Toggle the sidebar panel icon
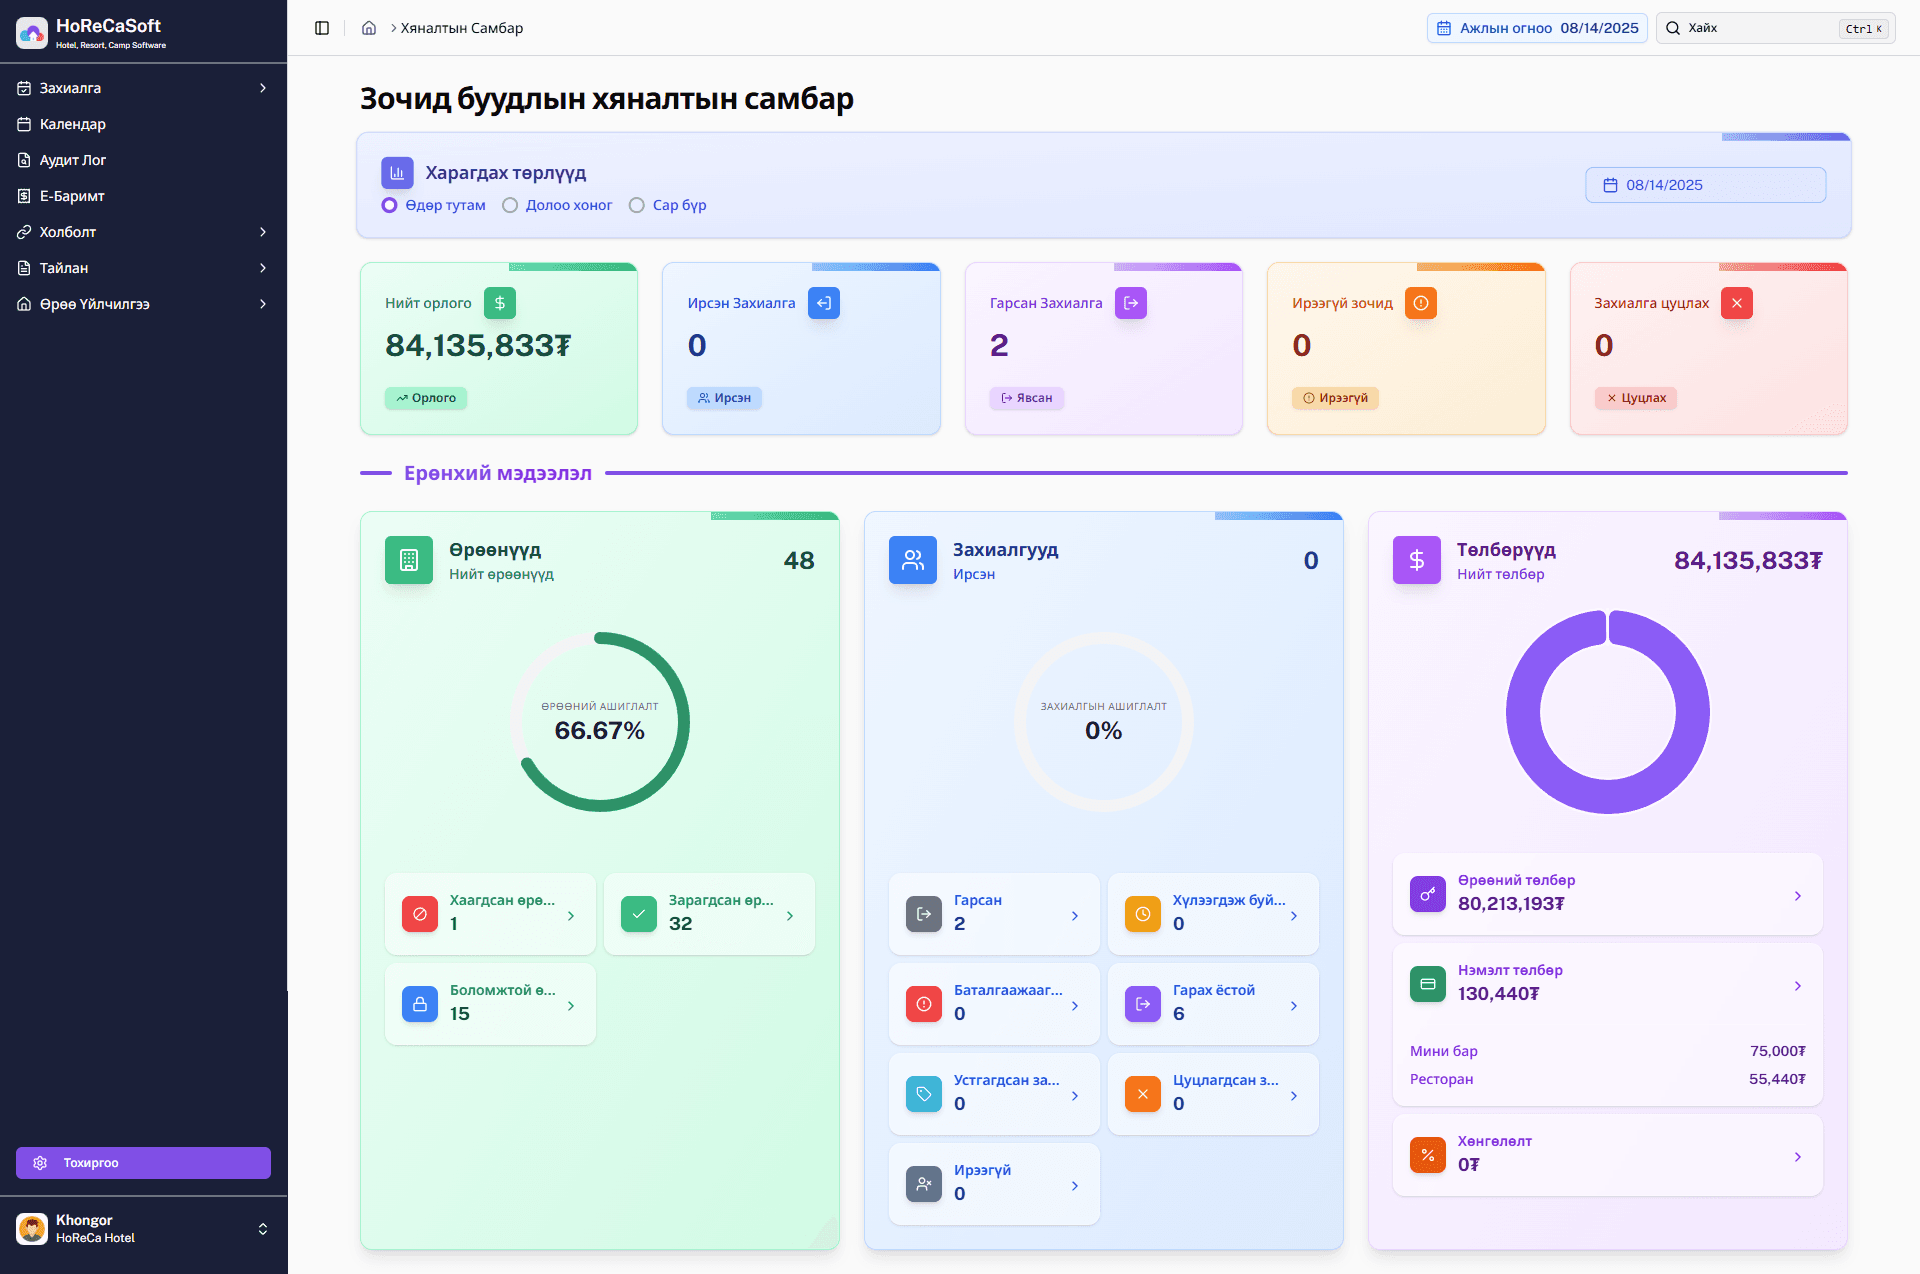 tap(322, 28)
